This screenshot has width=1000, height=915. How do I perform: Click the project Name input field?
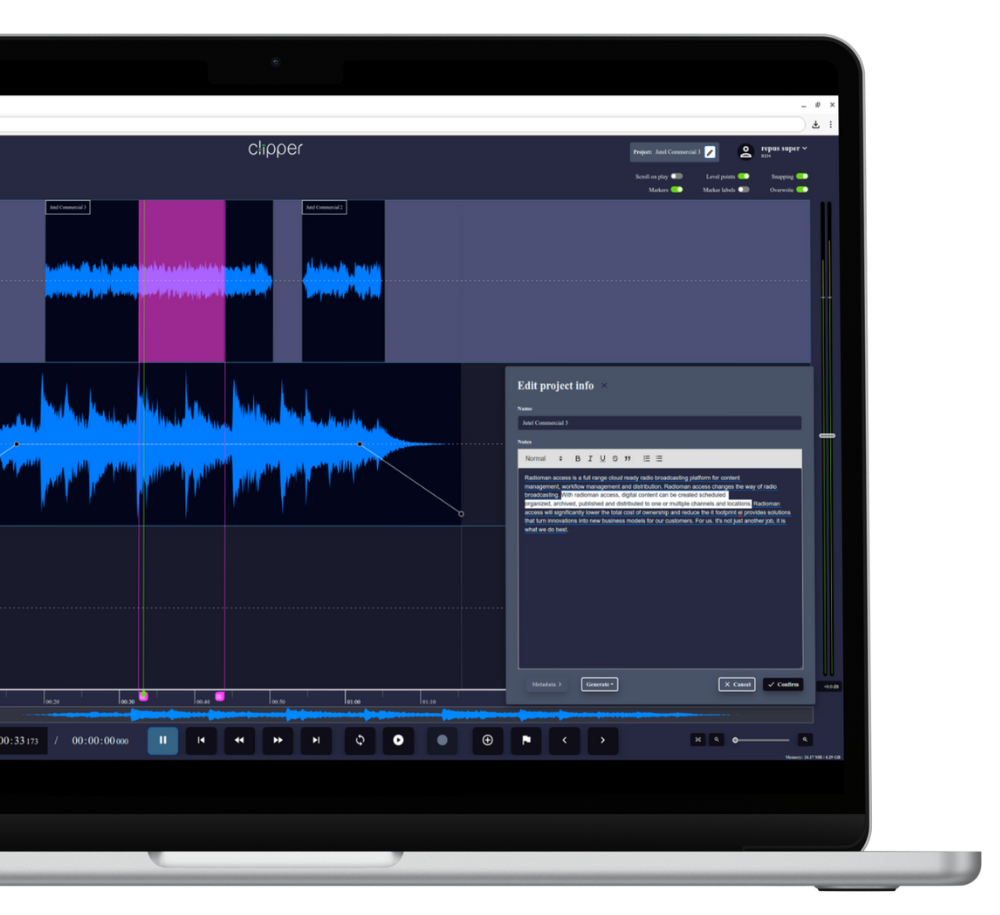pos(659,423)
